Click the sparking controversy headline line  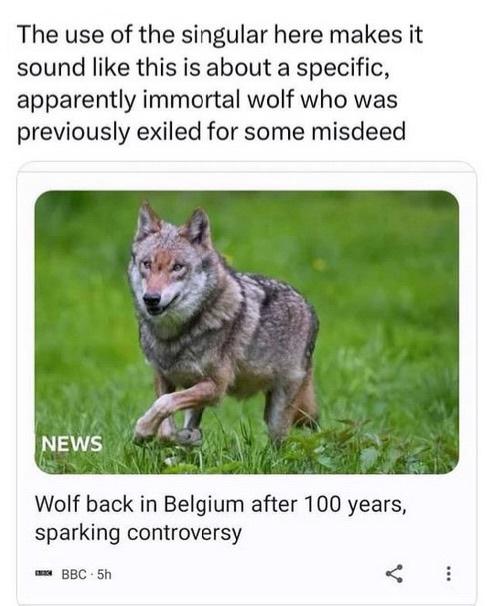(138, 533)
